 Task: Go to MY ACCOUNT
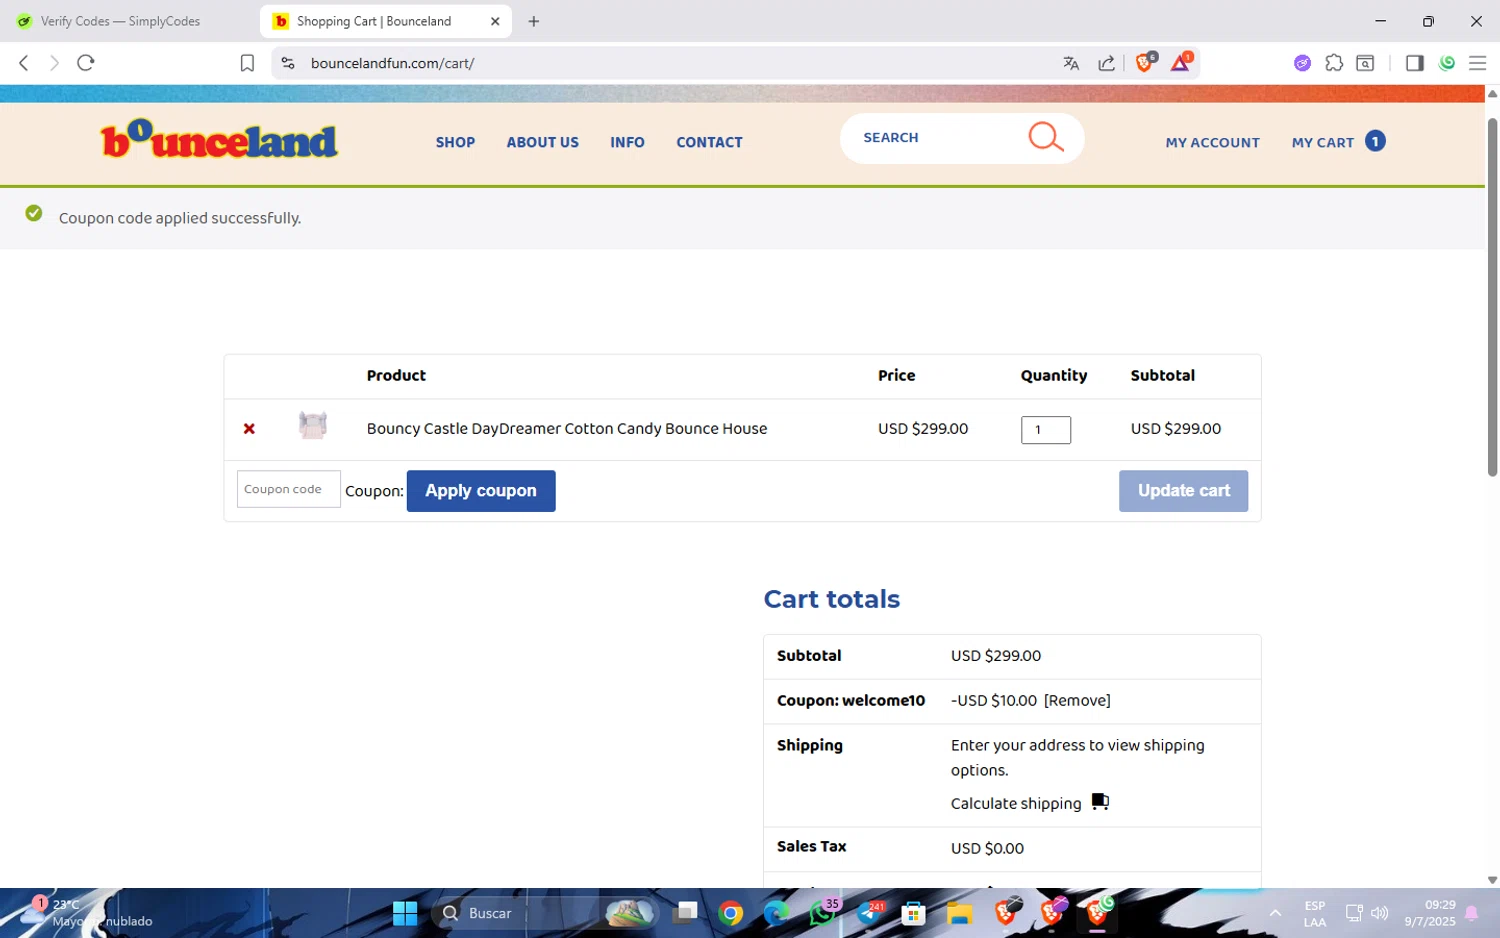1212,142
